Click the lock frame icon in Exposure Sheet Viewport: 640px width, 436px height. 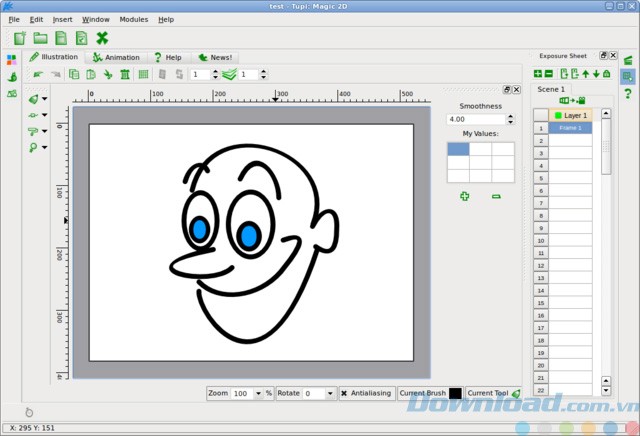click(x=607, y=73)
